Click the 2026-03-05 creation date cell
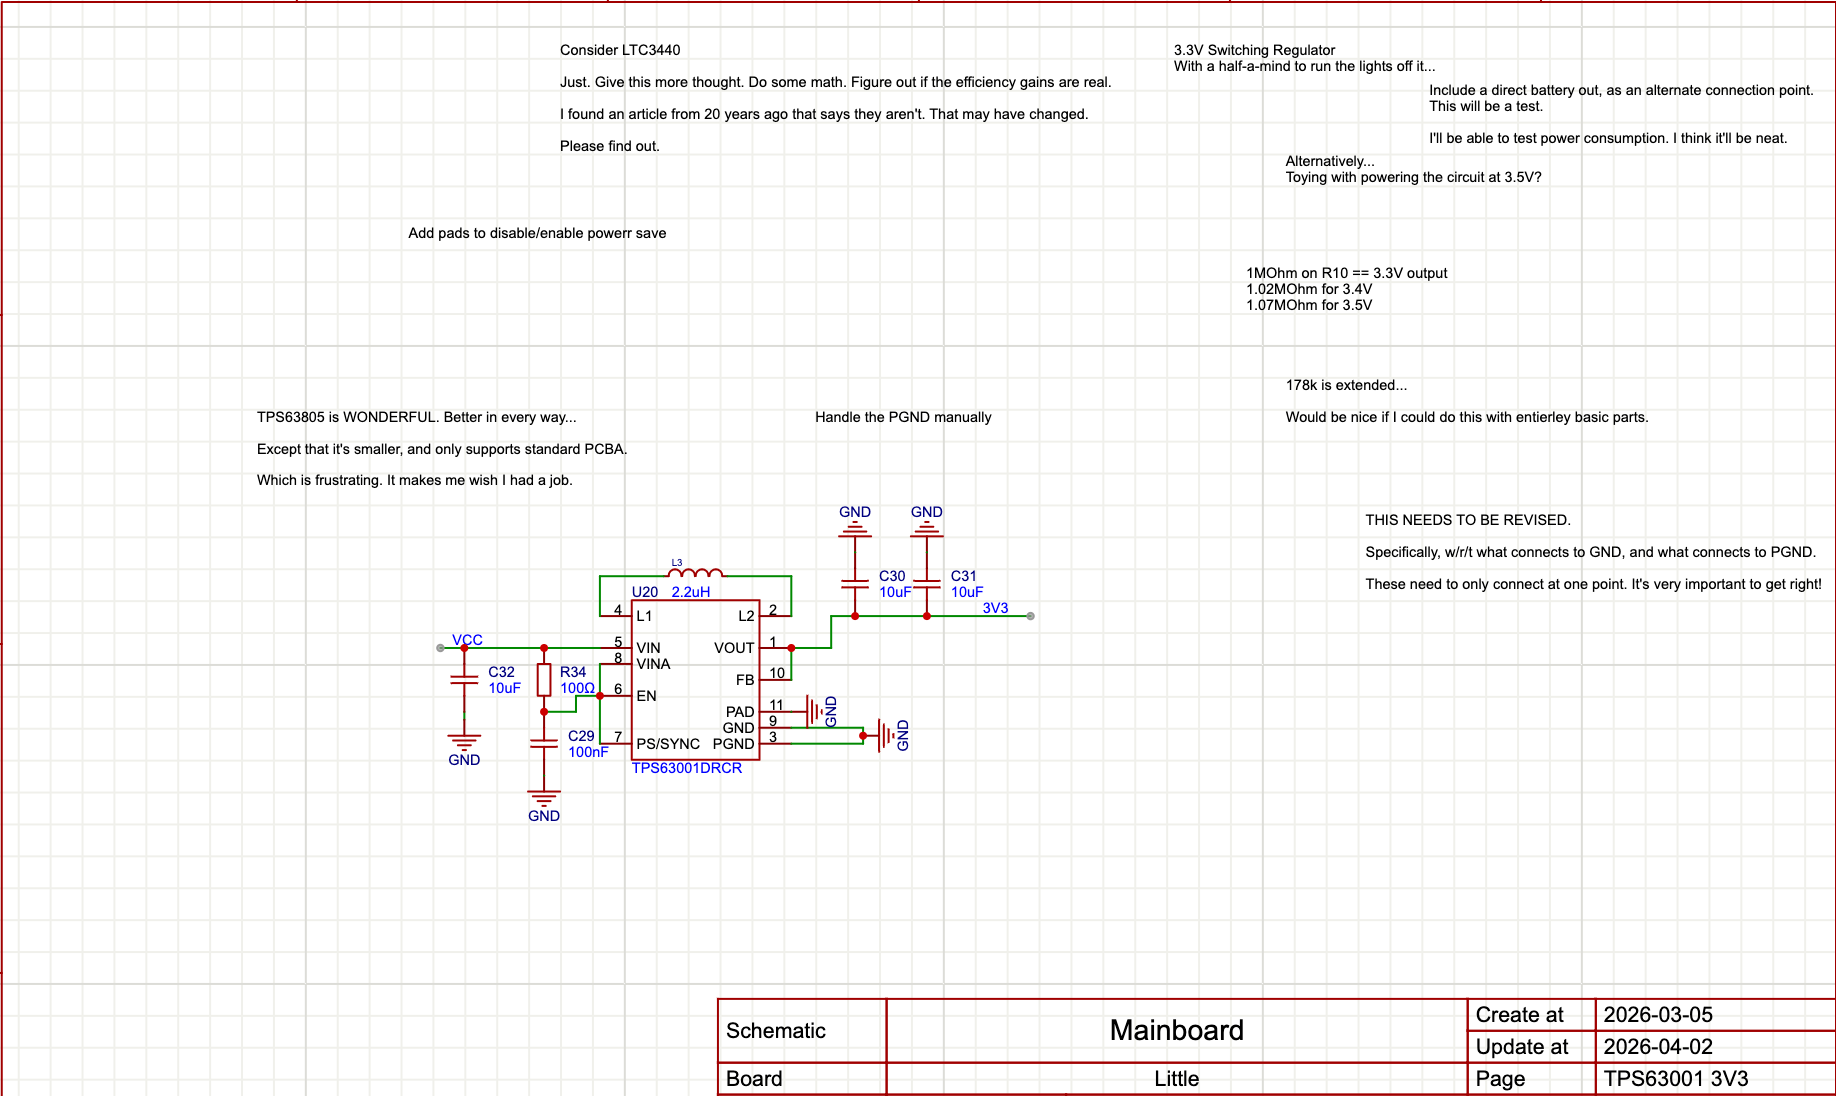1836x1096 pixels. coord(1715,1015)
